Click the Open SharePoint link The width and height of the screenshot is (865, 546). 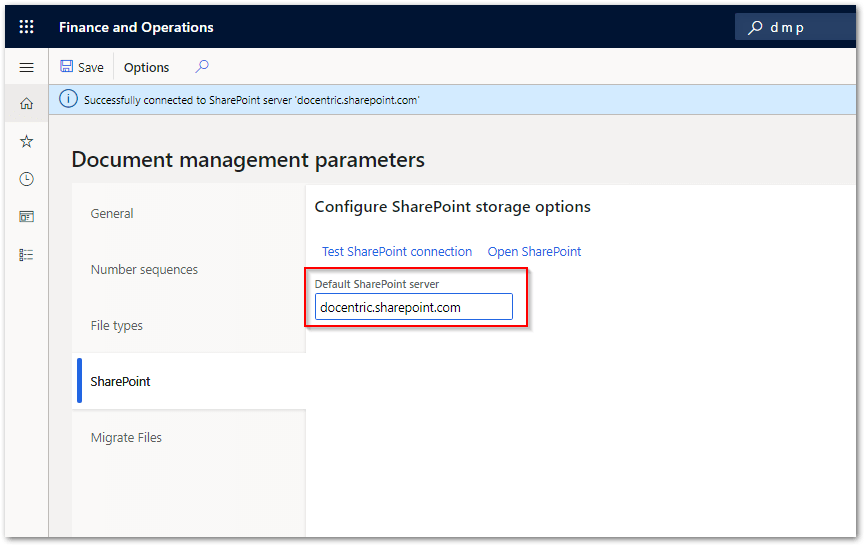(x=534, y=251)
